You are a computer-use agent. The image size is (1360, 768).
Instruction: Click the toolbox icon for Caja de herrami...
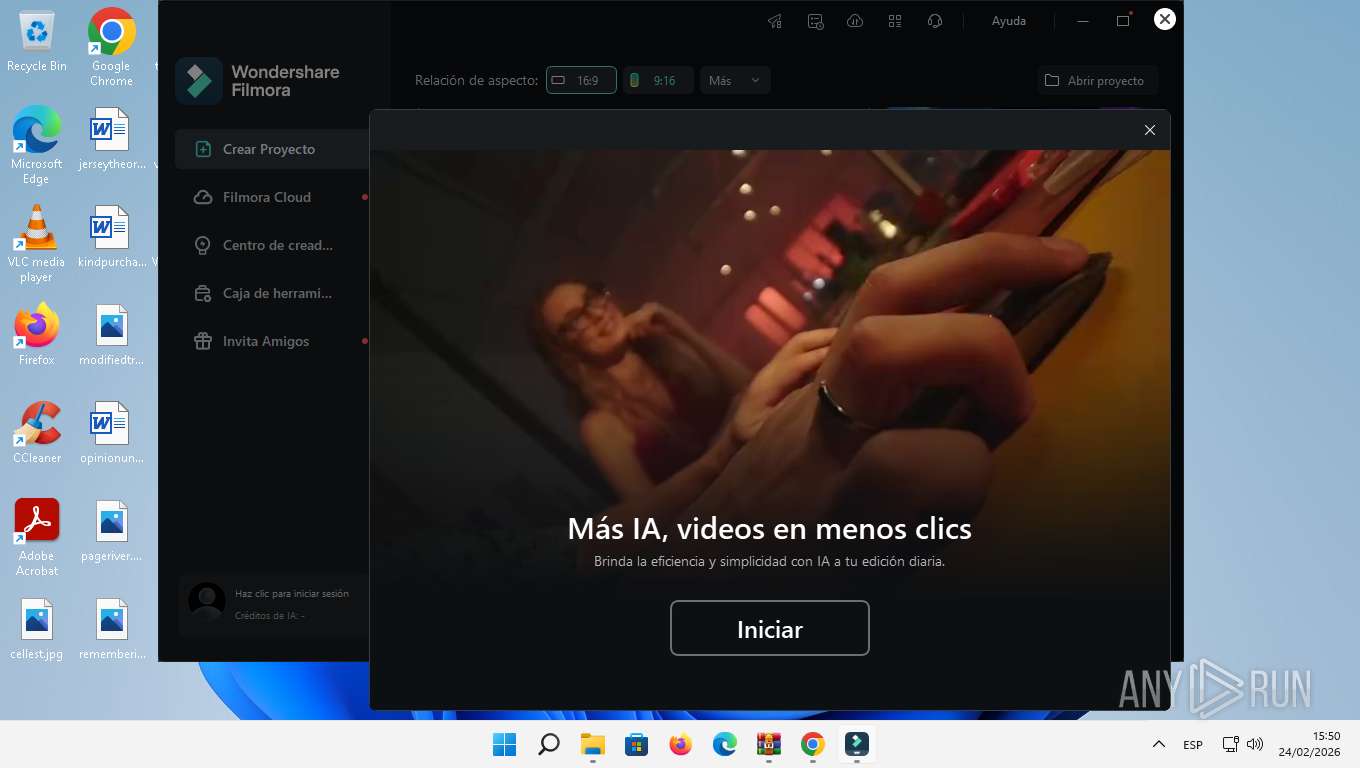[x=203, y=293]
